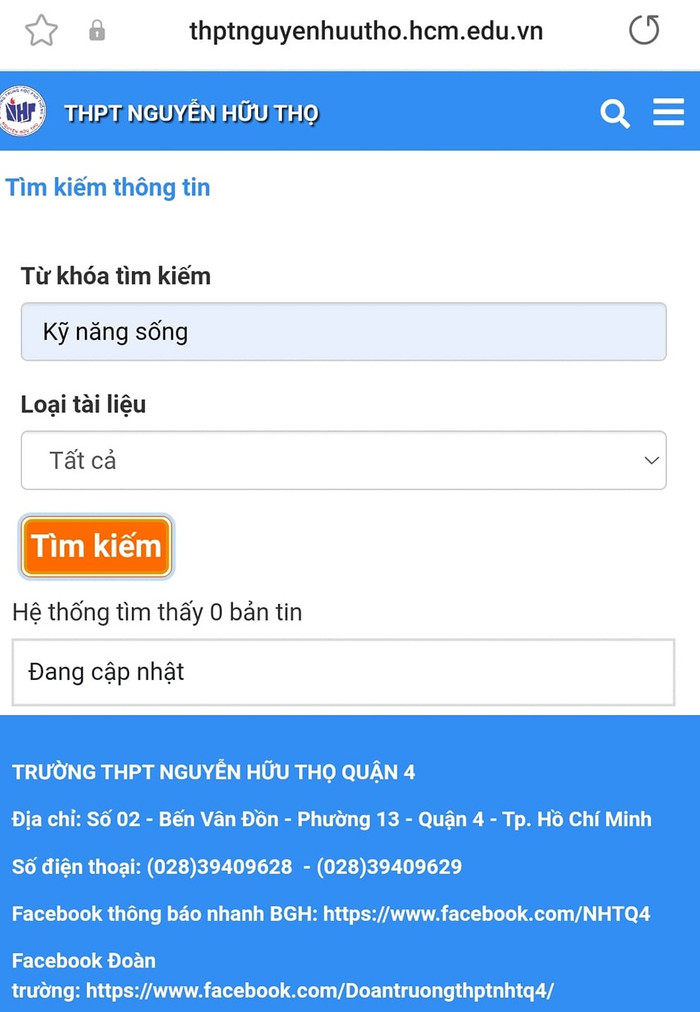Expand the Tất cả document type selector
The image size is (700, 1012).
click(x=344, y=461)
